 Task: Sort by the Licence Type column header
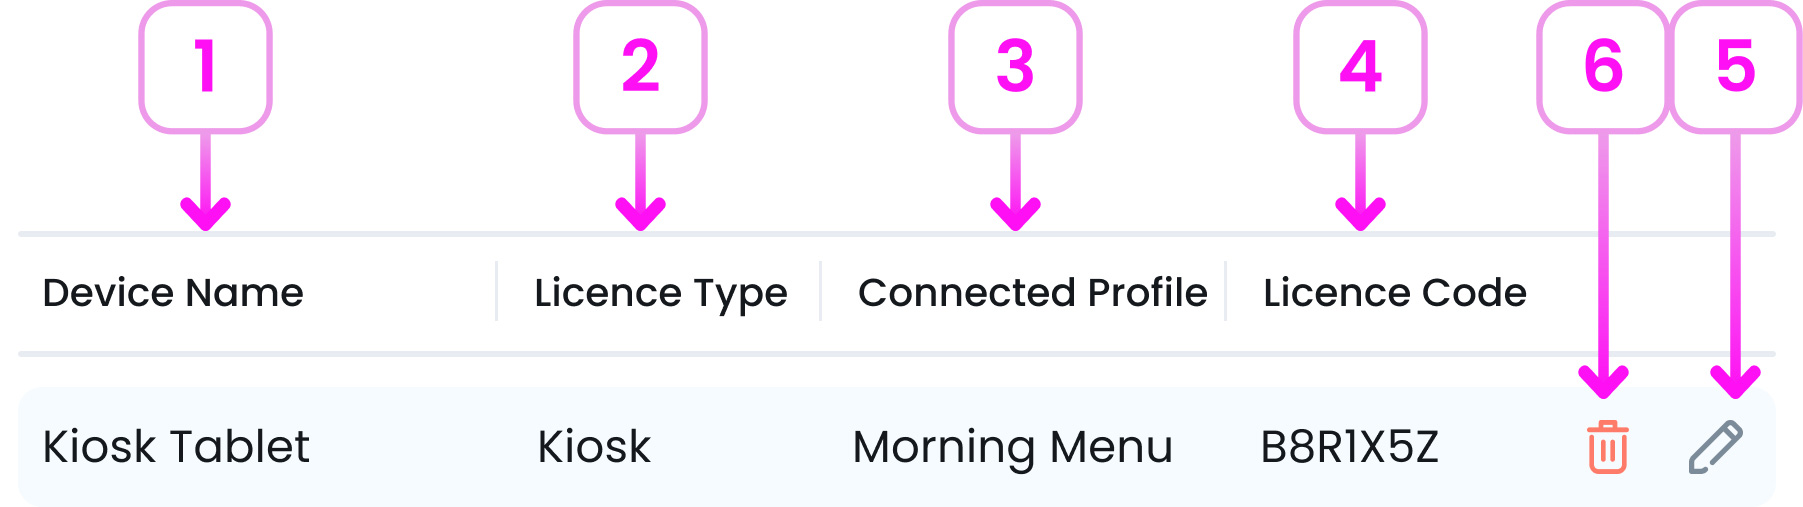click(x=660, y=293)
